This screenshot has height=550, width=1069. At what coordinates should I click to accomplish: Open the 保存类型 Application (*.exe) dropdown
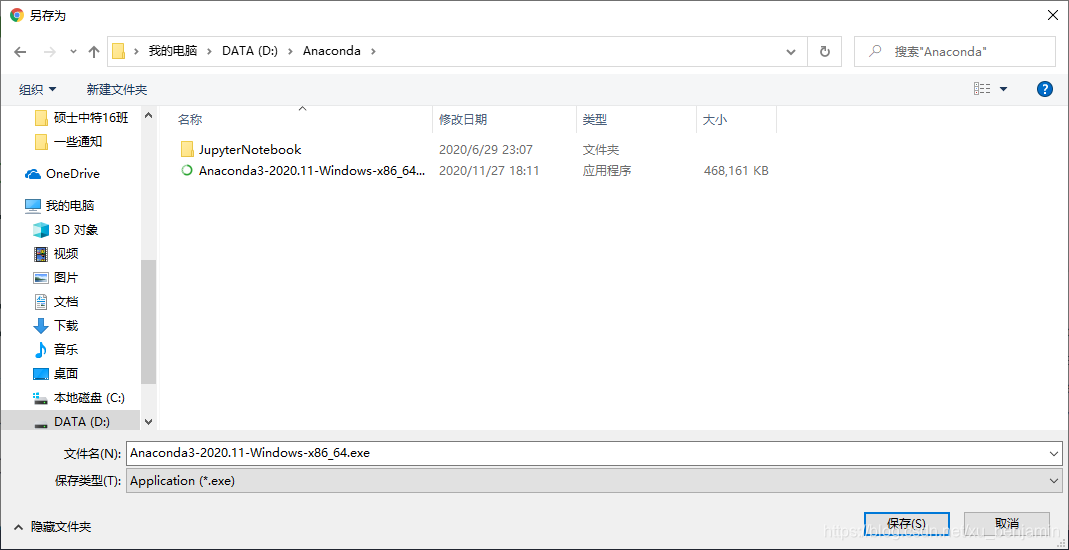[593, 480]
